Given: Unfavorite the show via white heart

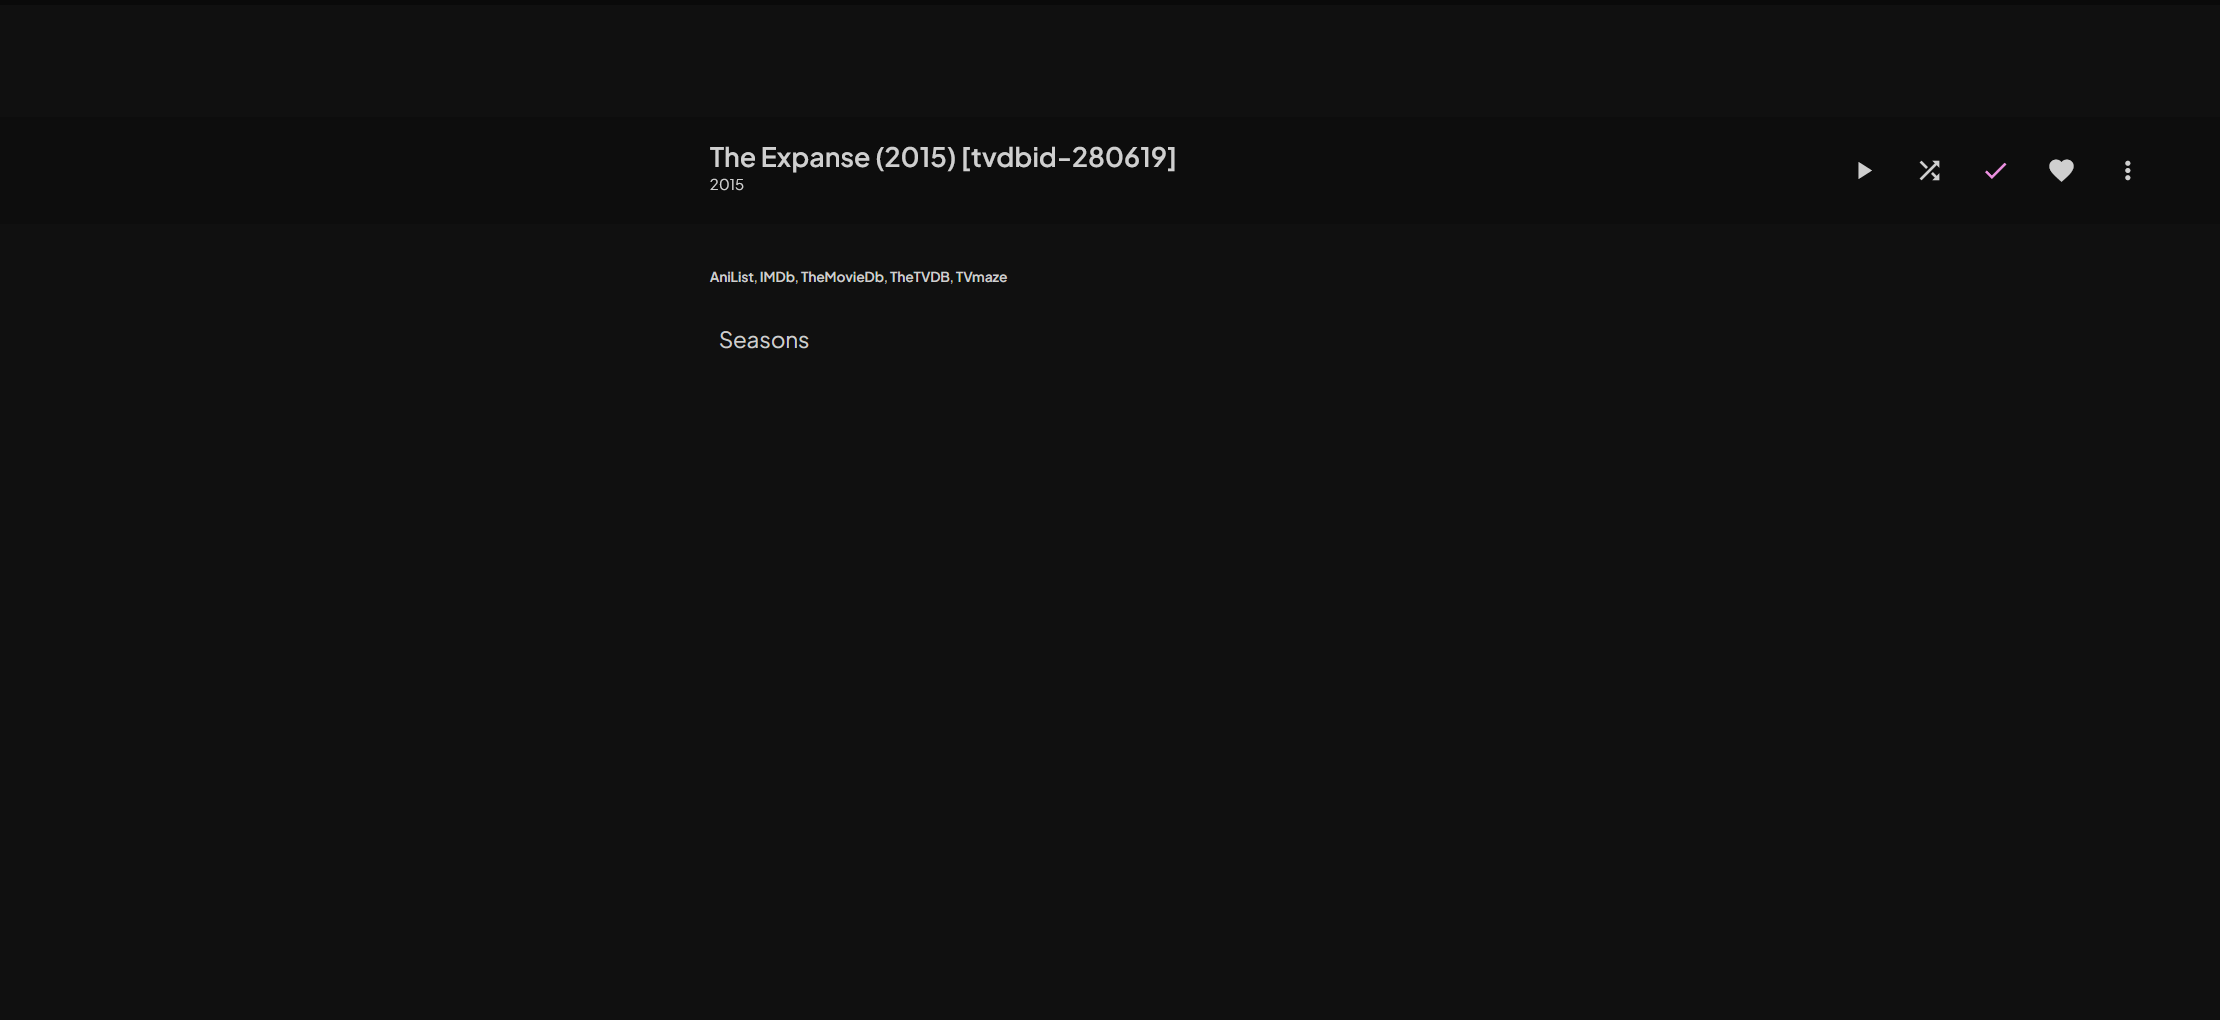Looking at the screenshot, I should coord(2062,171).
